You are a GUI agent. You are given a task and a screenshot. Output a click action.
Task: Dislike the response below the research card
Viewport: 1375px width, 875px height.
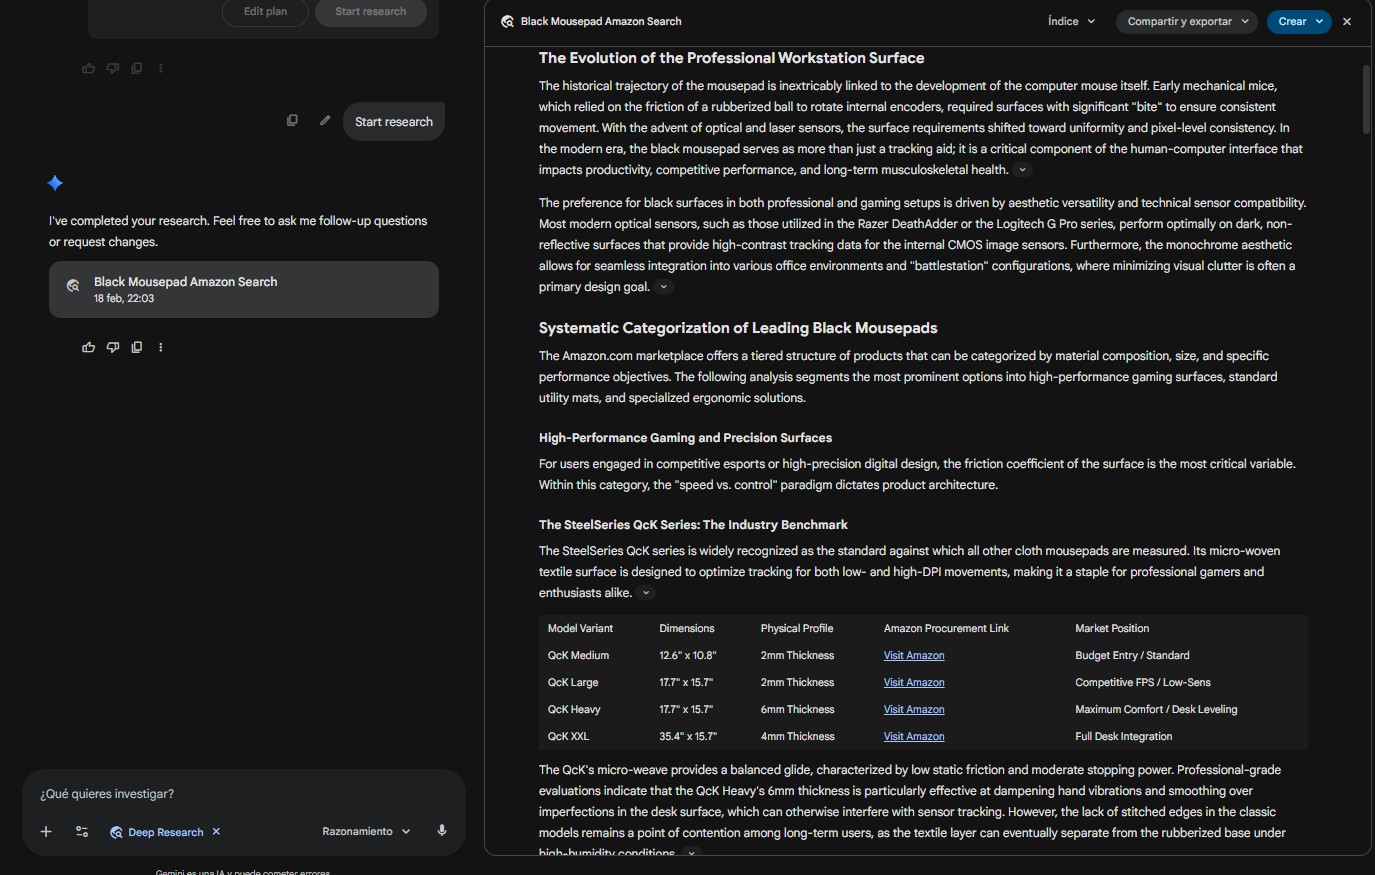pyautogui.click(x=113, y=347)
